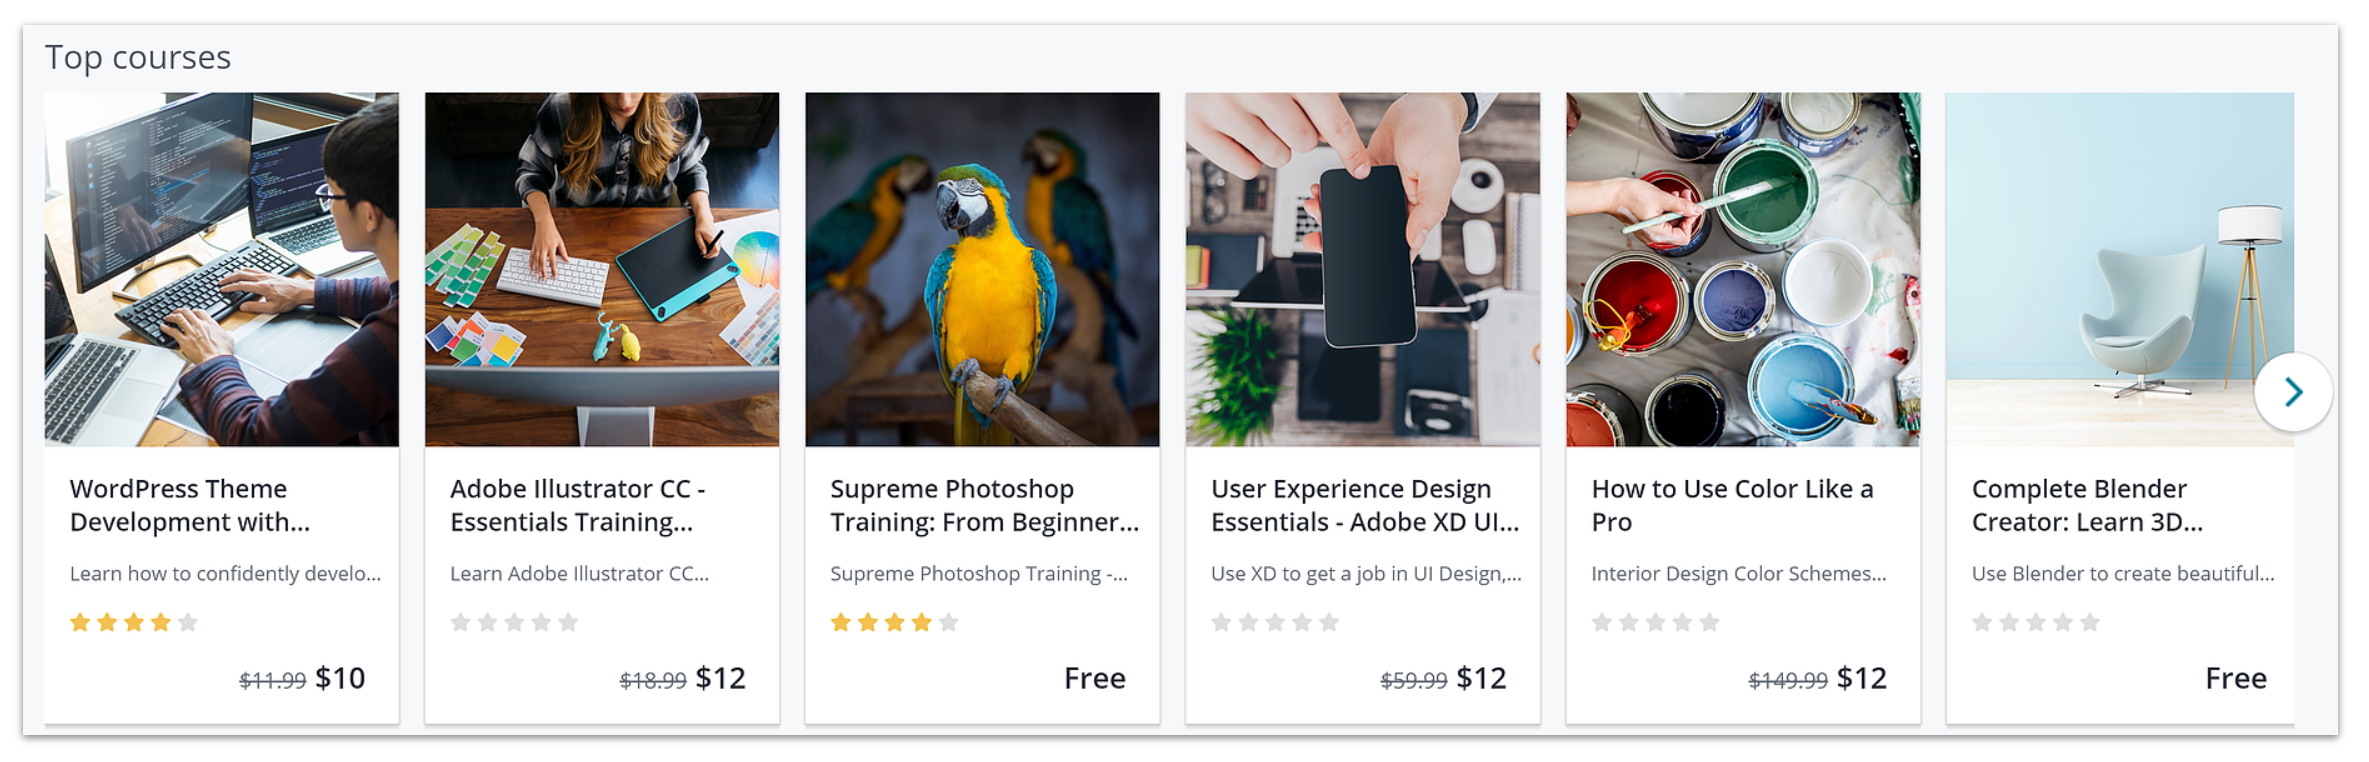2369x762 pixels.
Task: Select the paint cans color course image
Action: (1743, 270)
